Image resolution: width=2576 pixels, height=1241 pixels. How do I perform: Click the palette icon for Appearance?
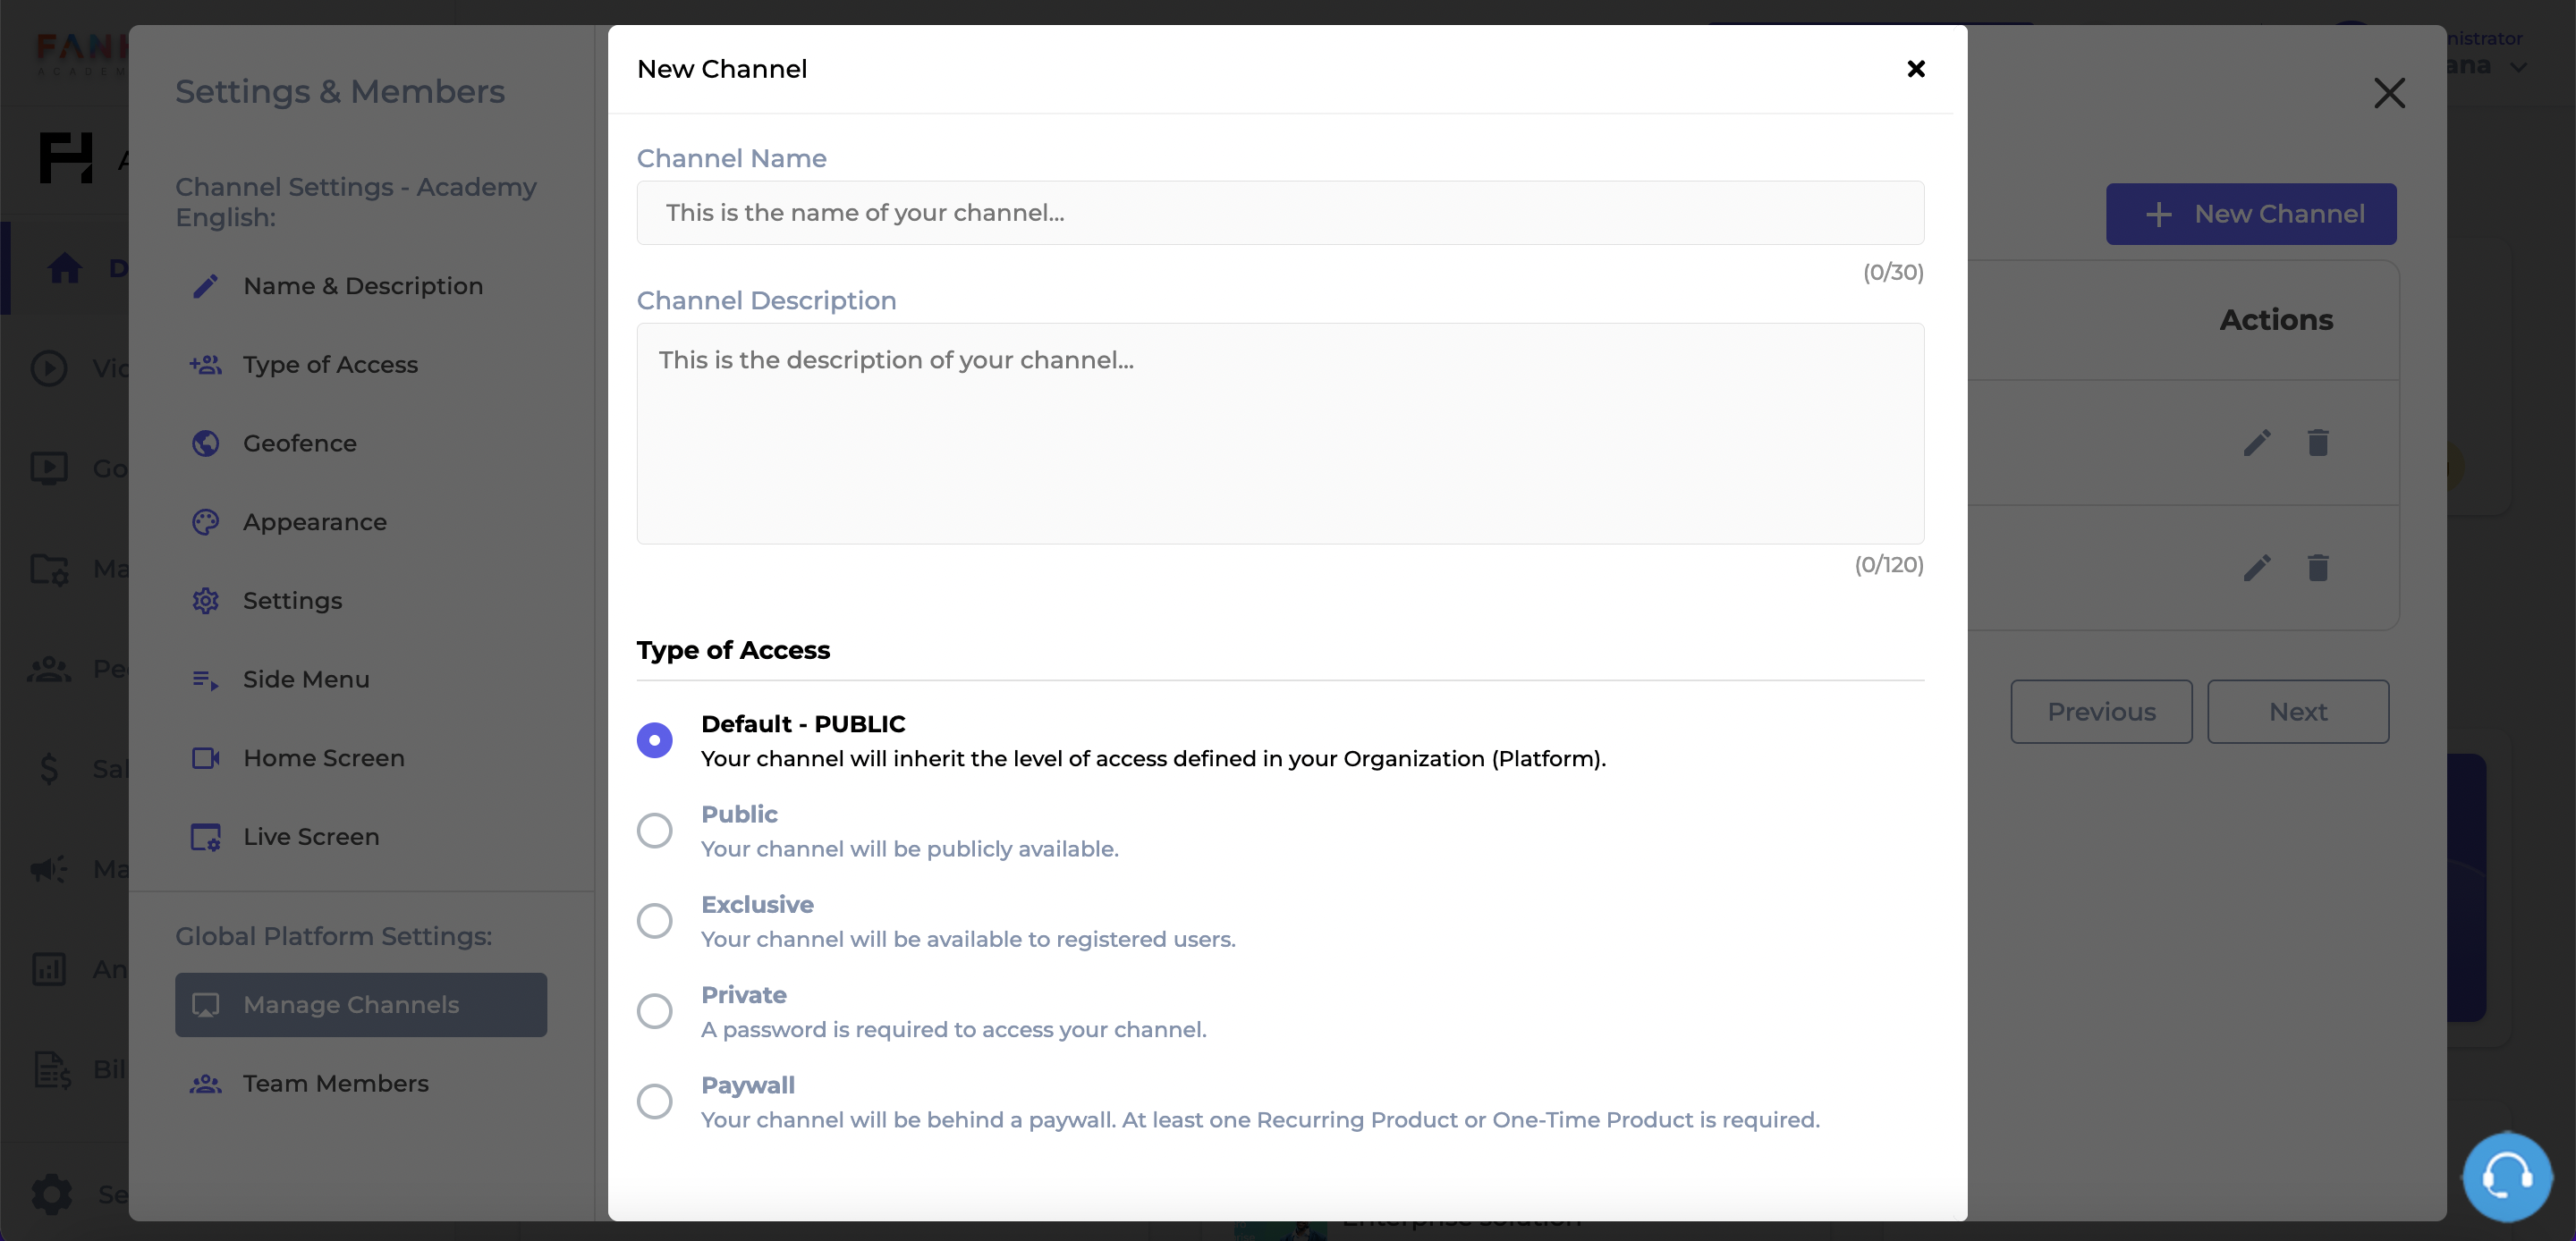pyautogui.click(x=205, y=523)
